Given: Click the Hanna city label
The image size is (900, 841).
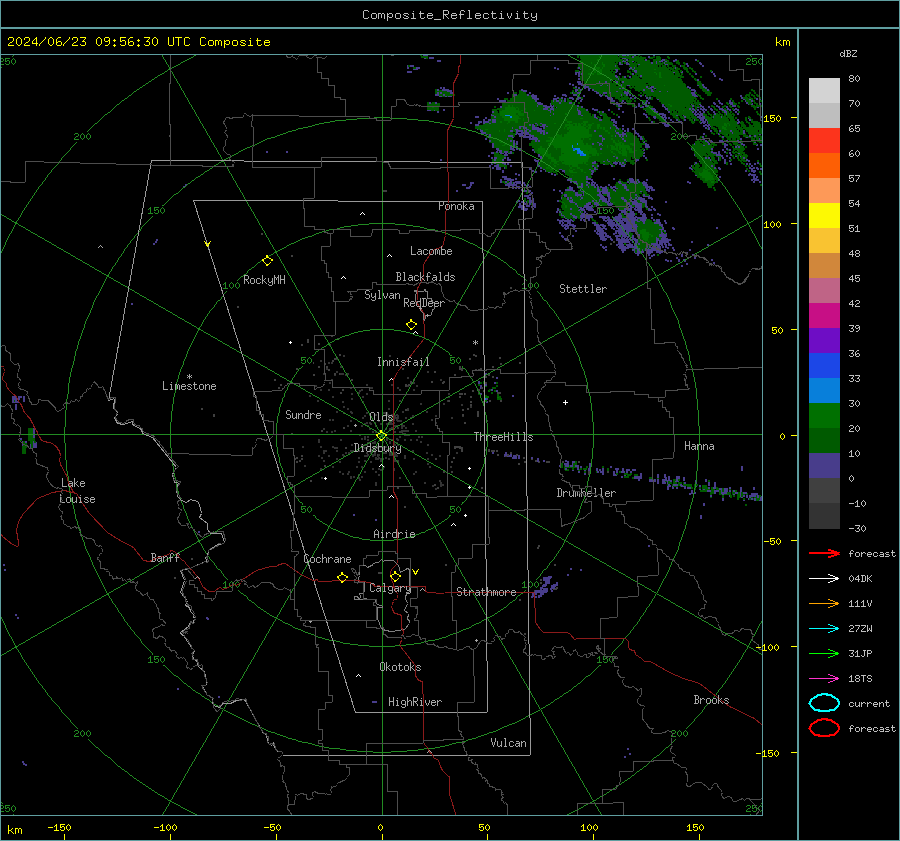Looking at the screenshot, I should [699, 446].
